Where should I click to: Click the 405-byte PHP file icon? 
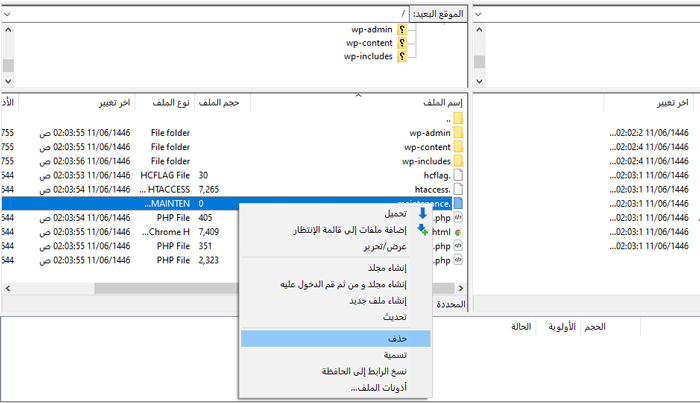(458, 217)
